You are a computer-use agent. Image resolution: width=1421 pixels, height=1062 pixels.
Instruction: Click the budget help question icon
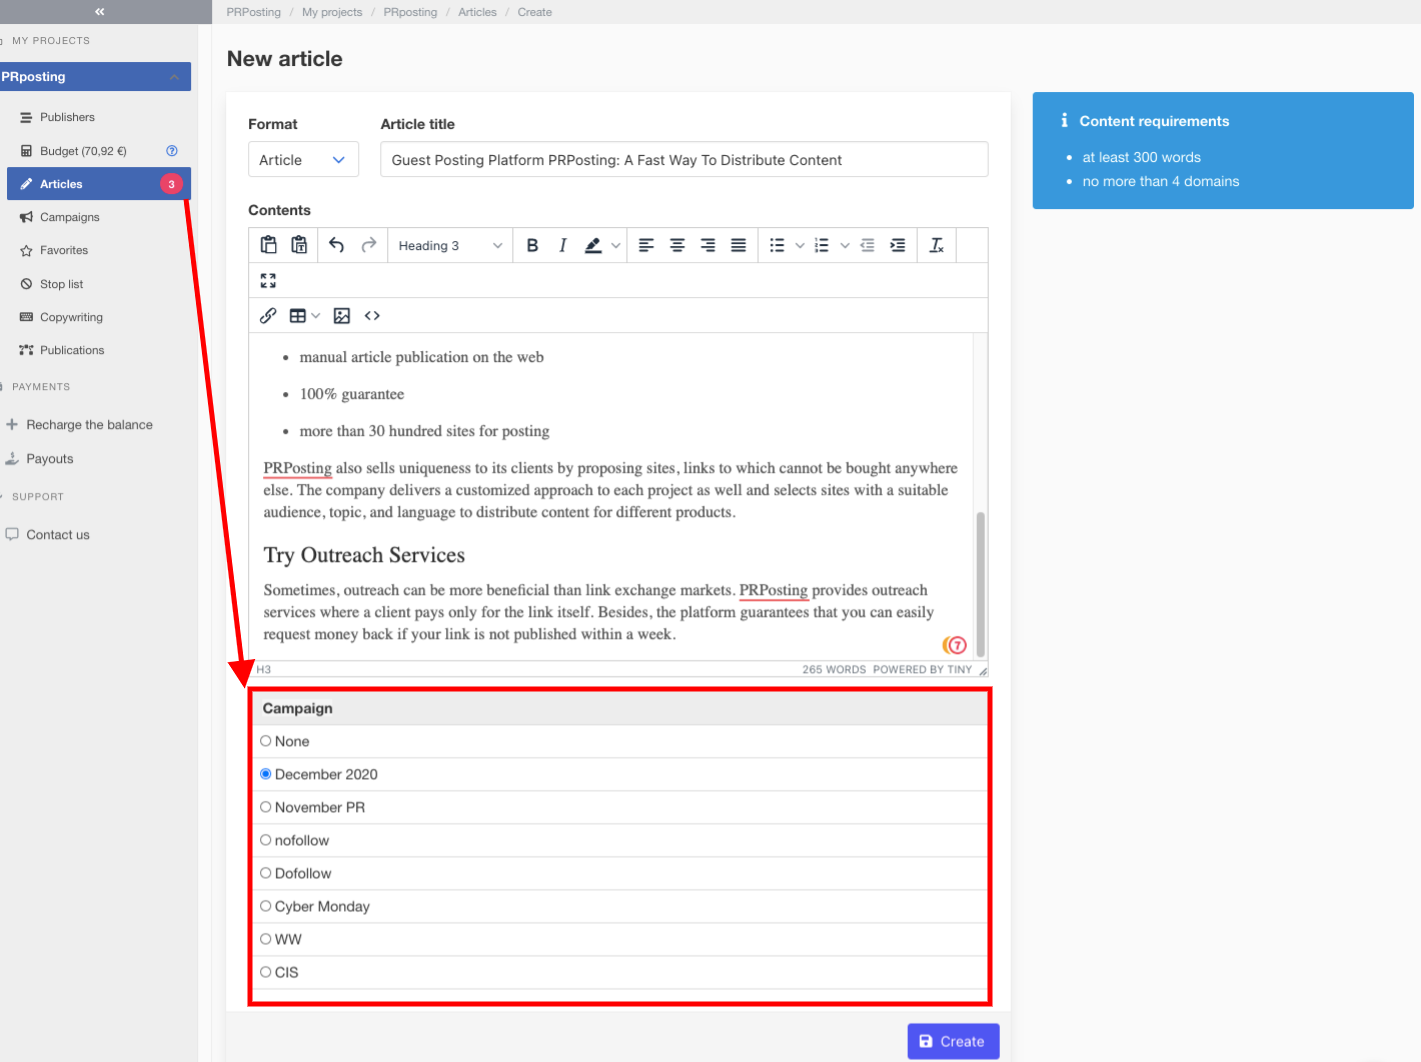click(x=172, y=151)
